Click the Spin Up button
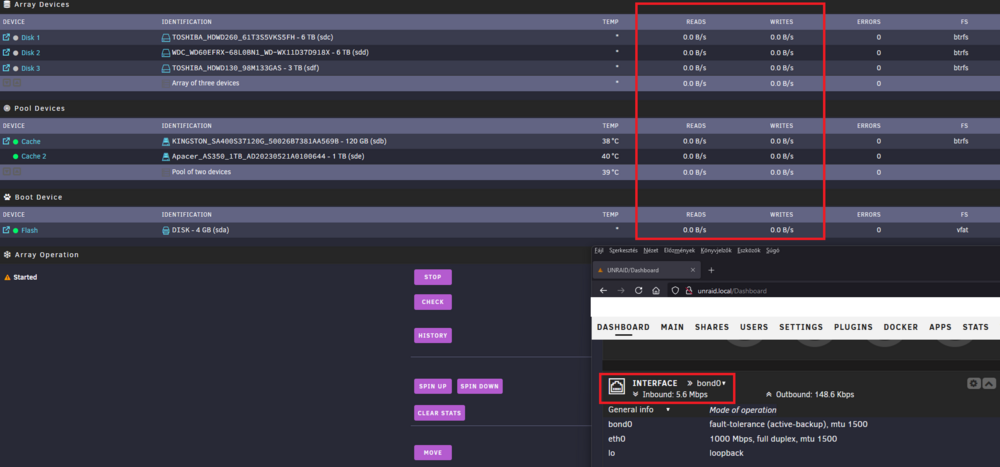This screenshot has height=467, width=1000. [433, 387]
